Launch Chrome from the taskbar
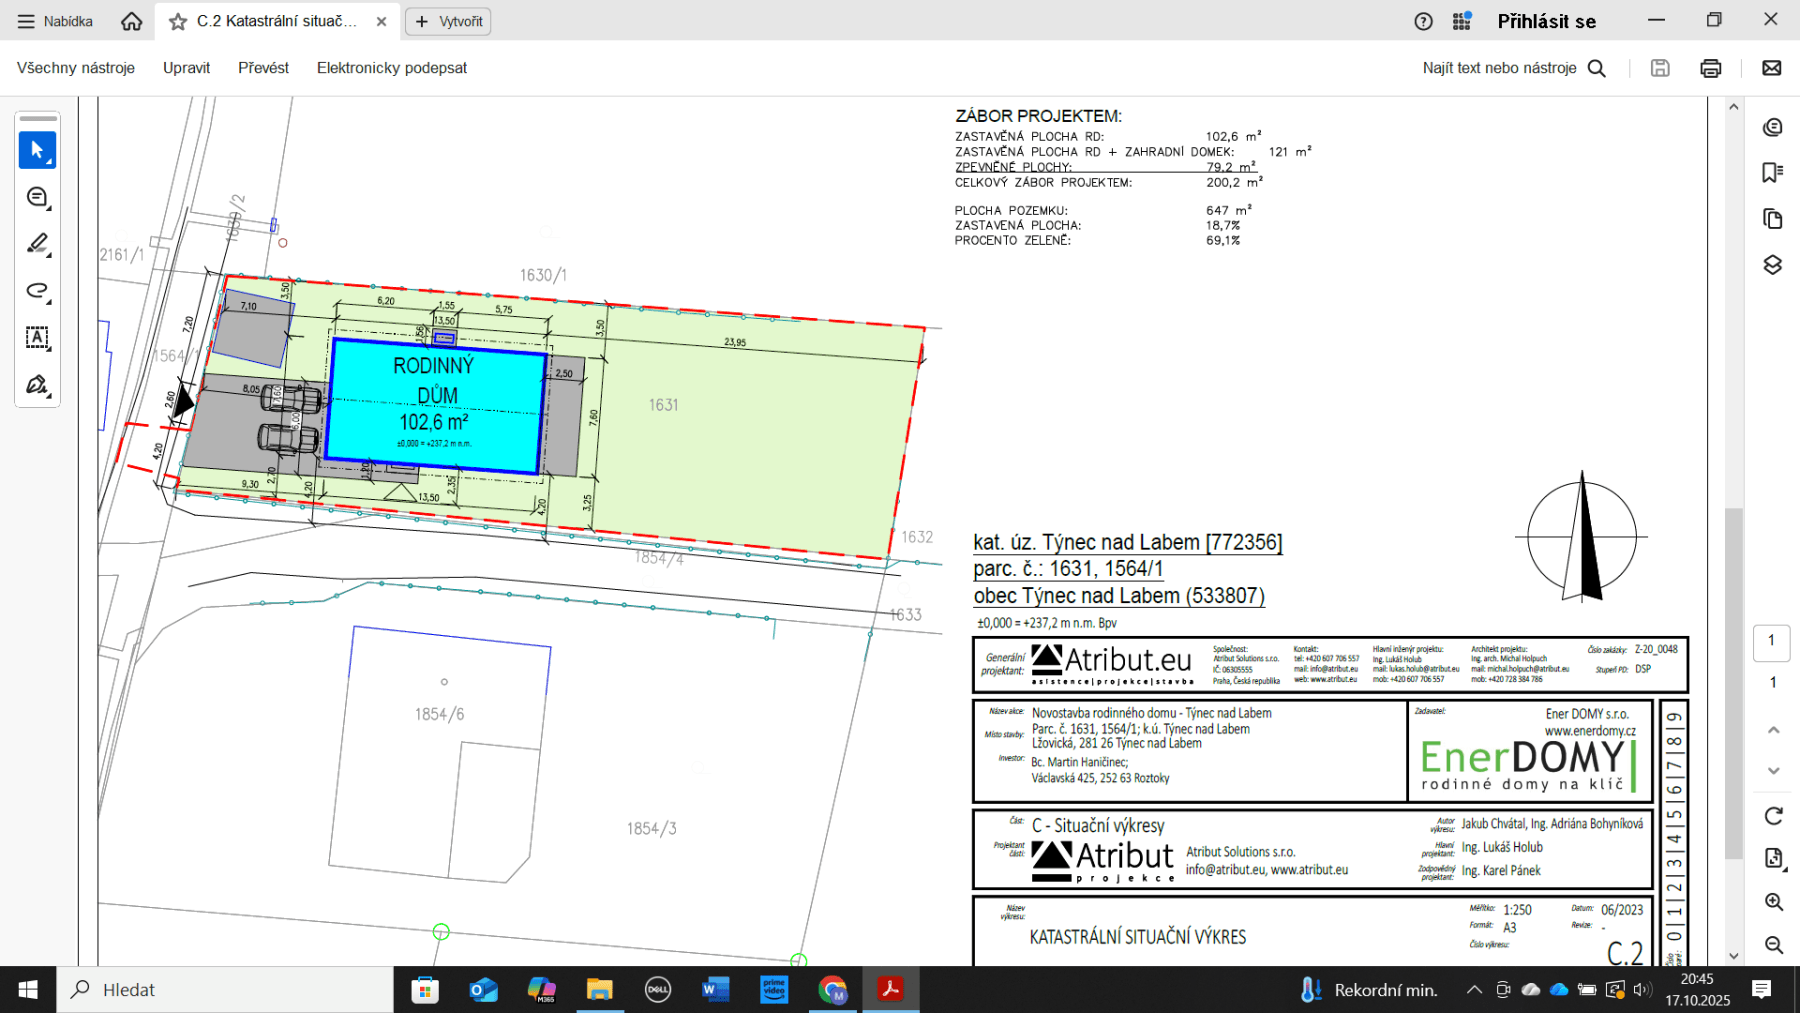This screenshot has height=1013, width=1800. [833, 990]
